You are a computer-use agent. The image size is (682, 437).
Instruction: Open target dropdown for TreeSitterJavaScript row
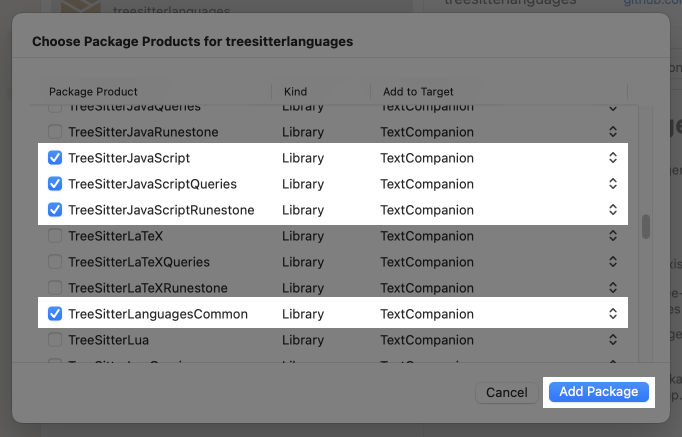[x=612, y=158]
